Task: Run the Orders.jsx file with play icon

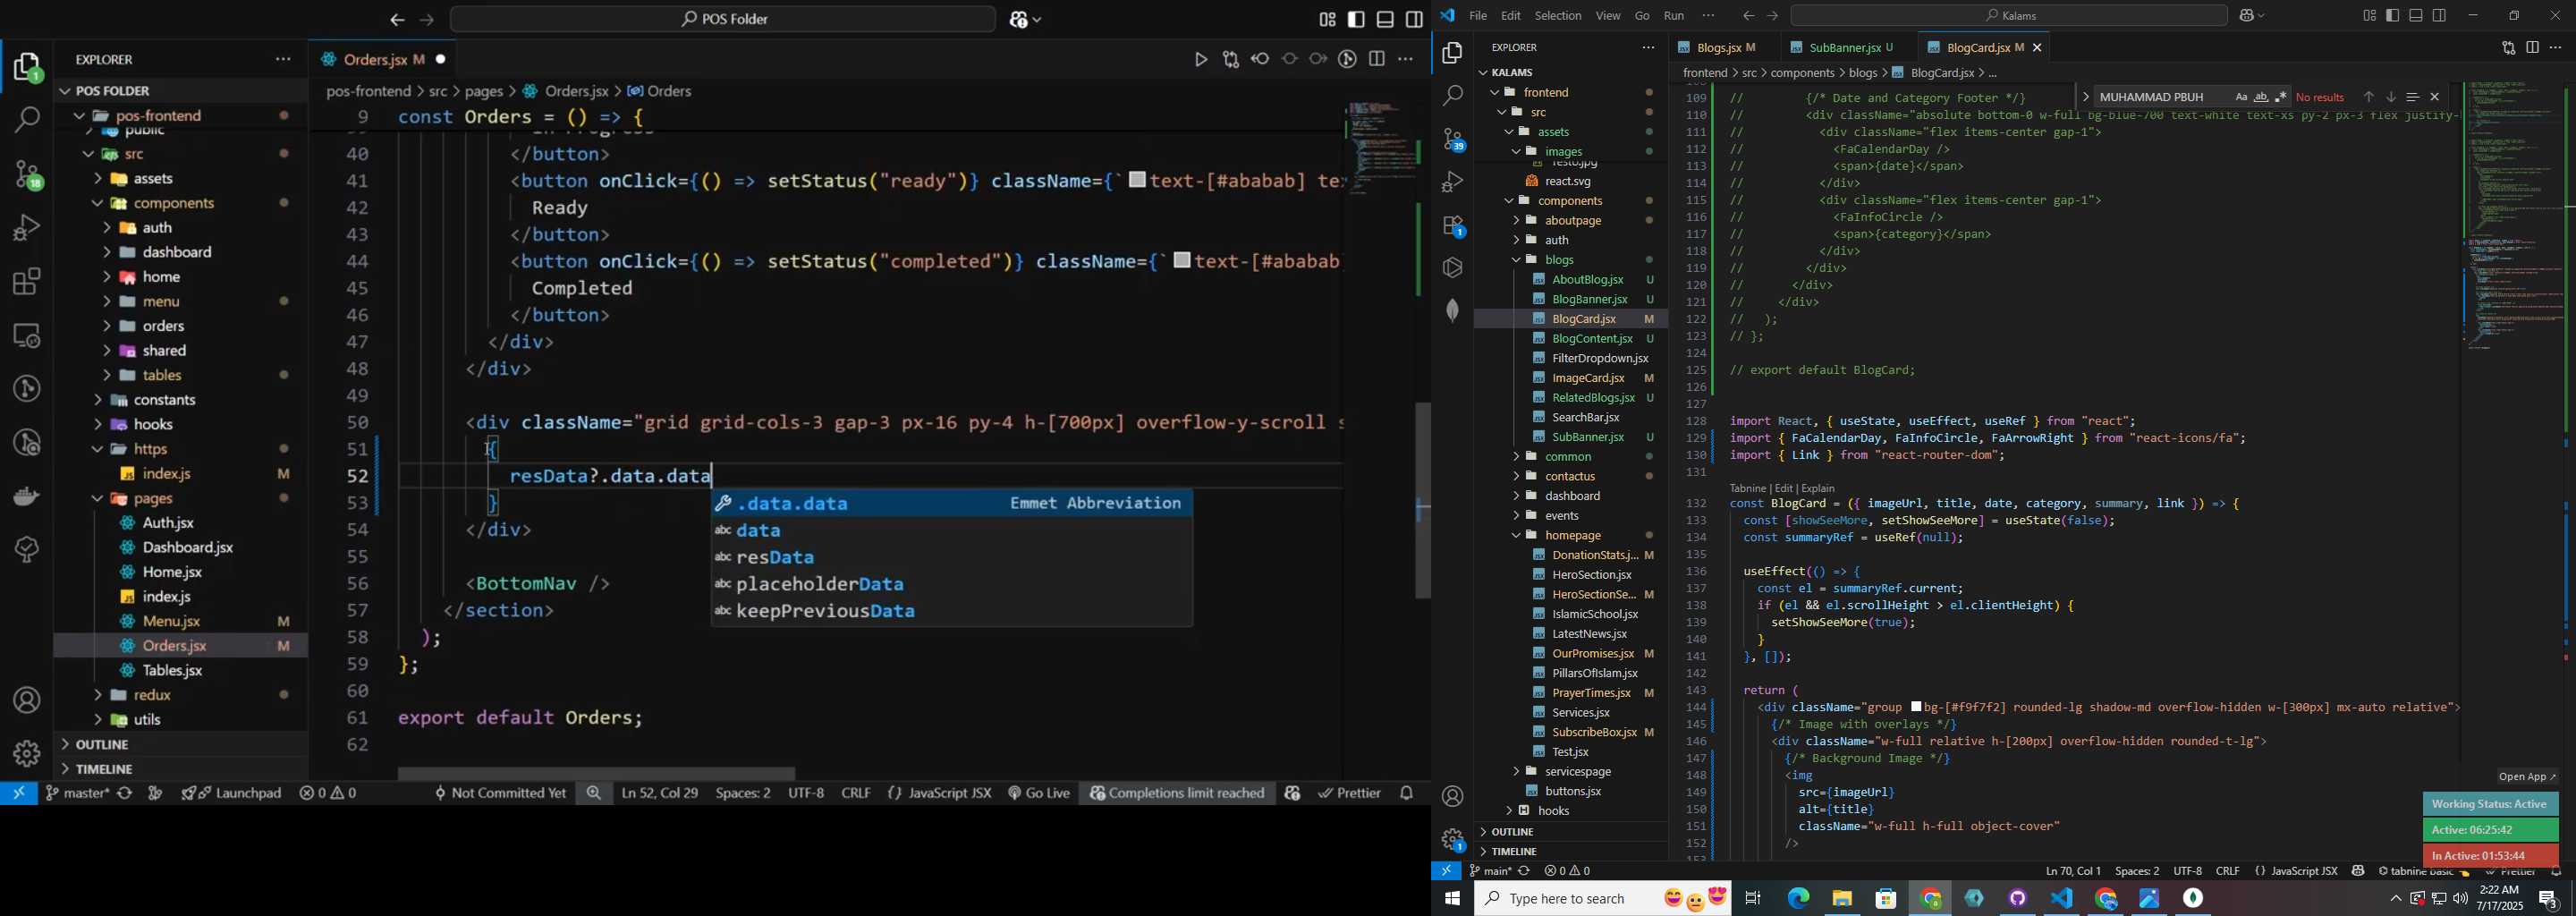Action: 1201,60
